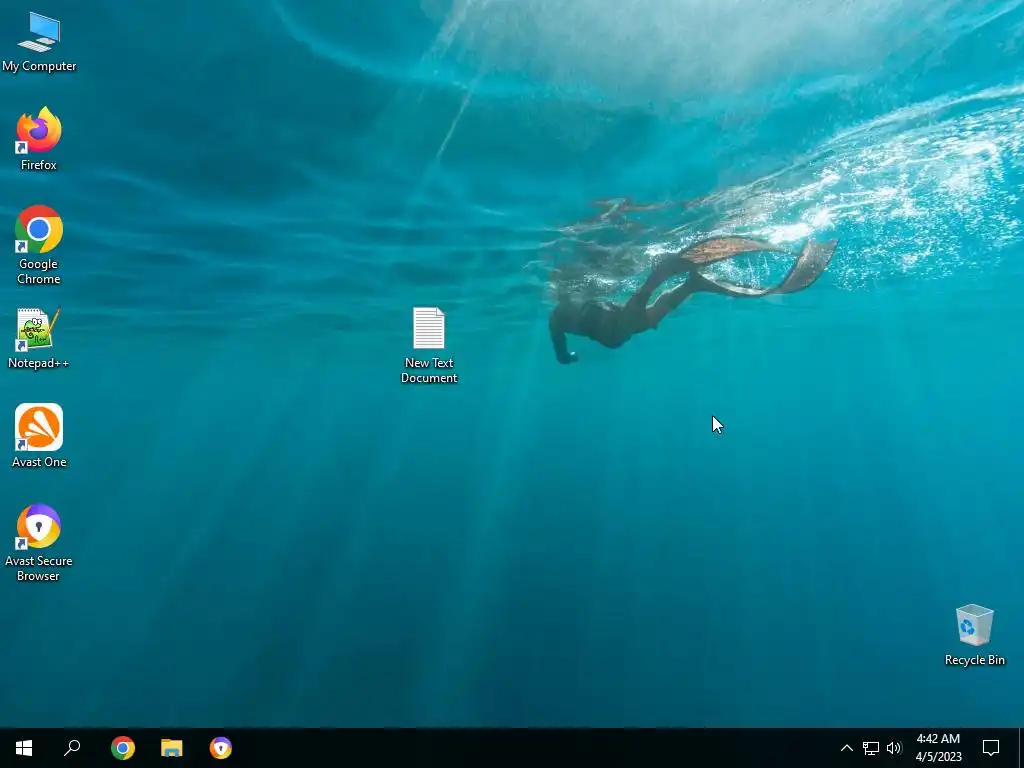Select the Recycle Bin icon
Viewport: 1024px width, 768px height.
(974, 635)
